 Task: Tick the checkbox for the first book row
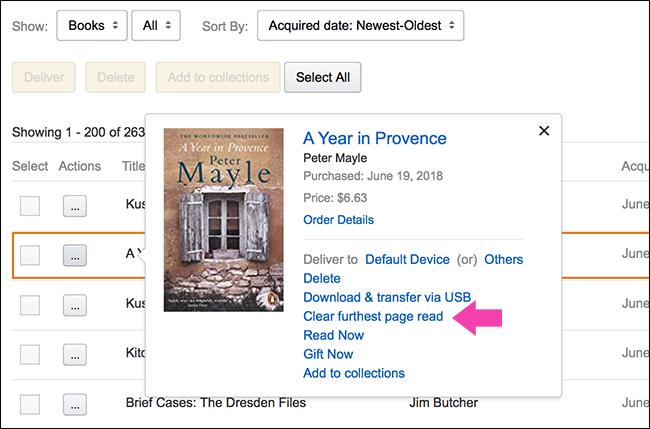pyautogui.click(x=30, y=205)
